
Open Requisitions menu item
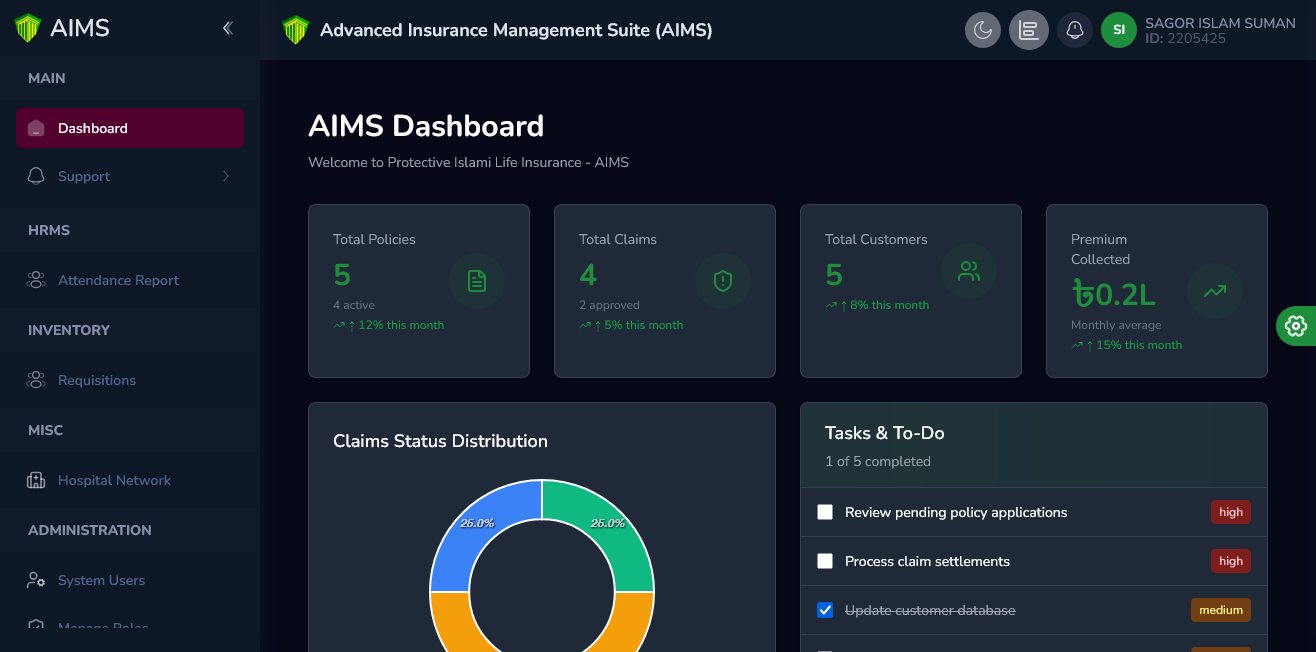click(130, 380)
